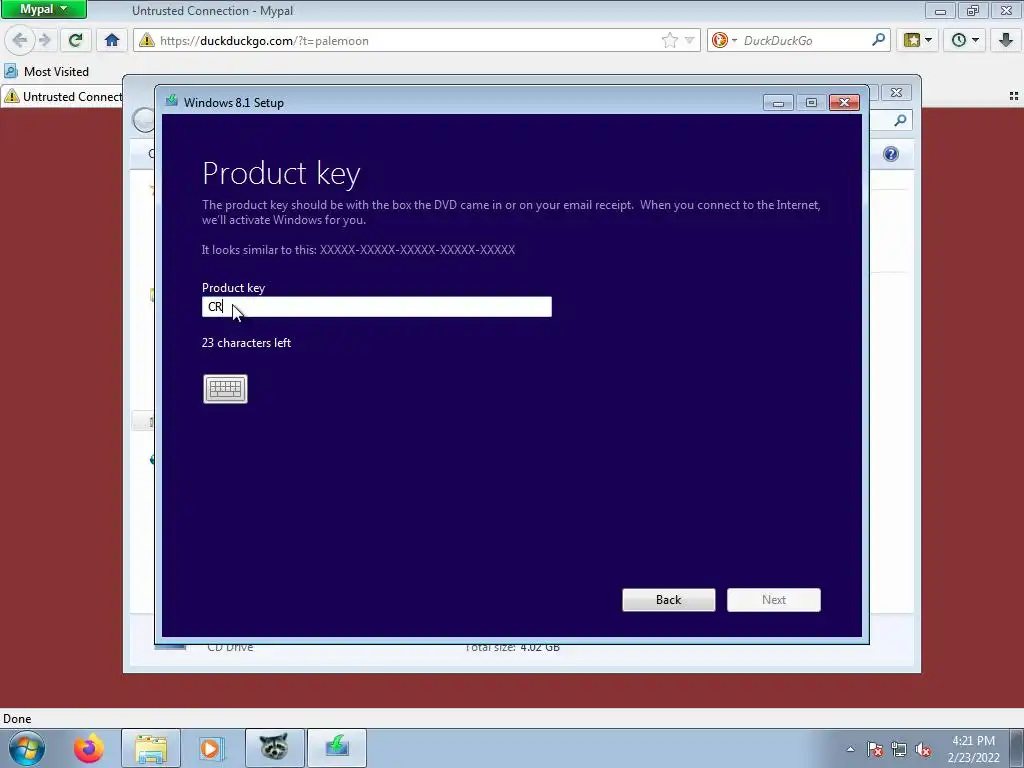Open Windows Explorer from taskbar
The image size is (1024, 768).
point(151,748)
